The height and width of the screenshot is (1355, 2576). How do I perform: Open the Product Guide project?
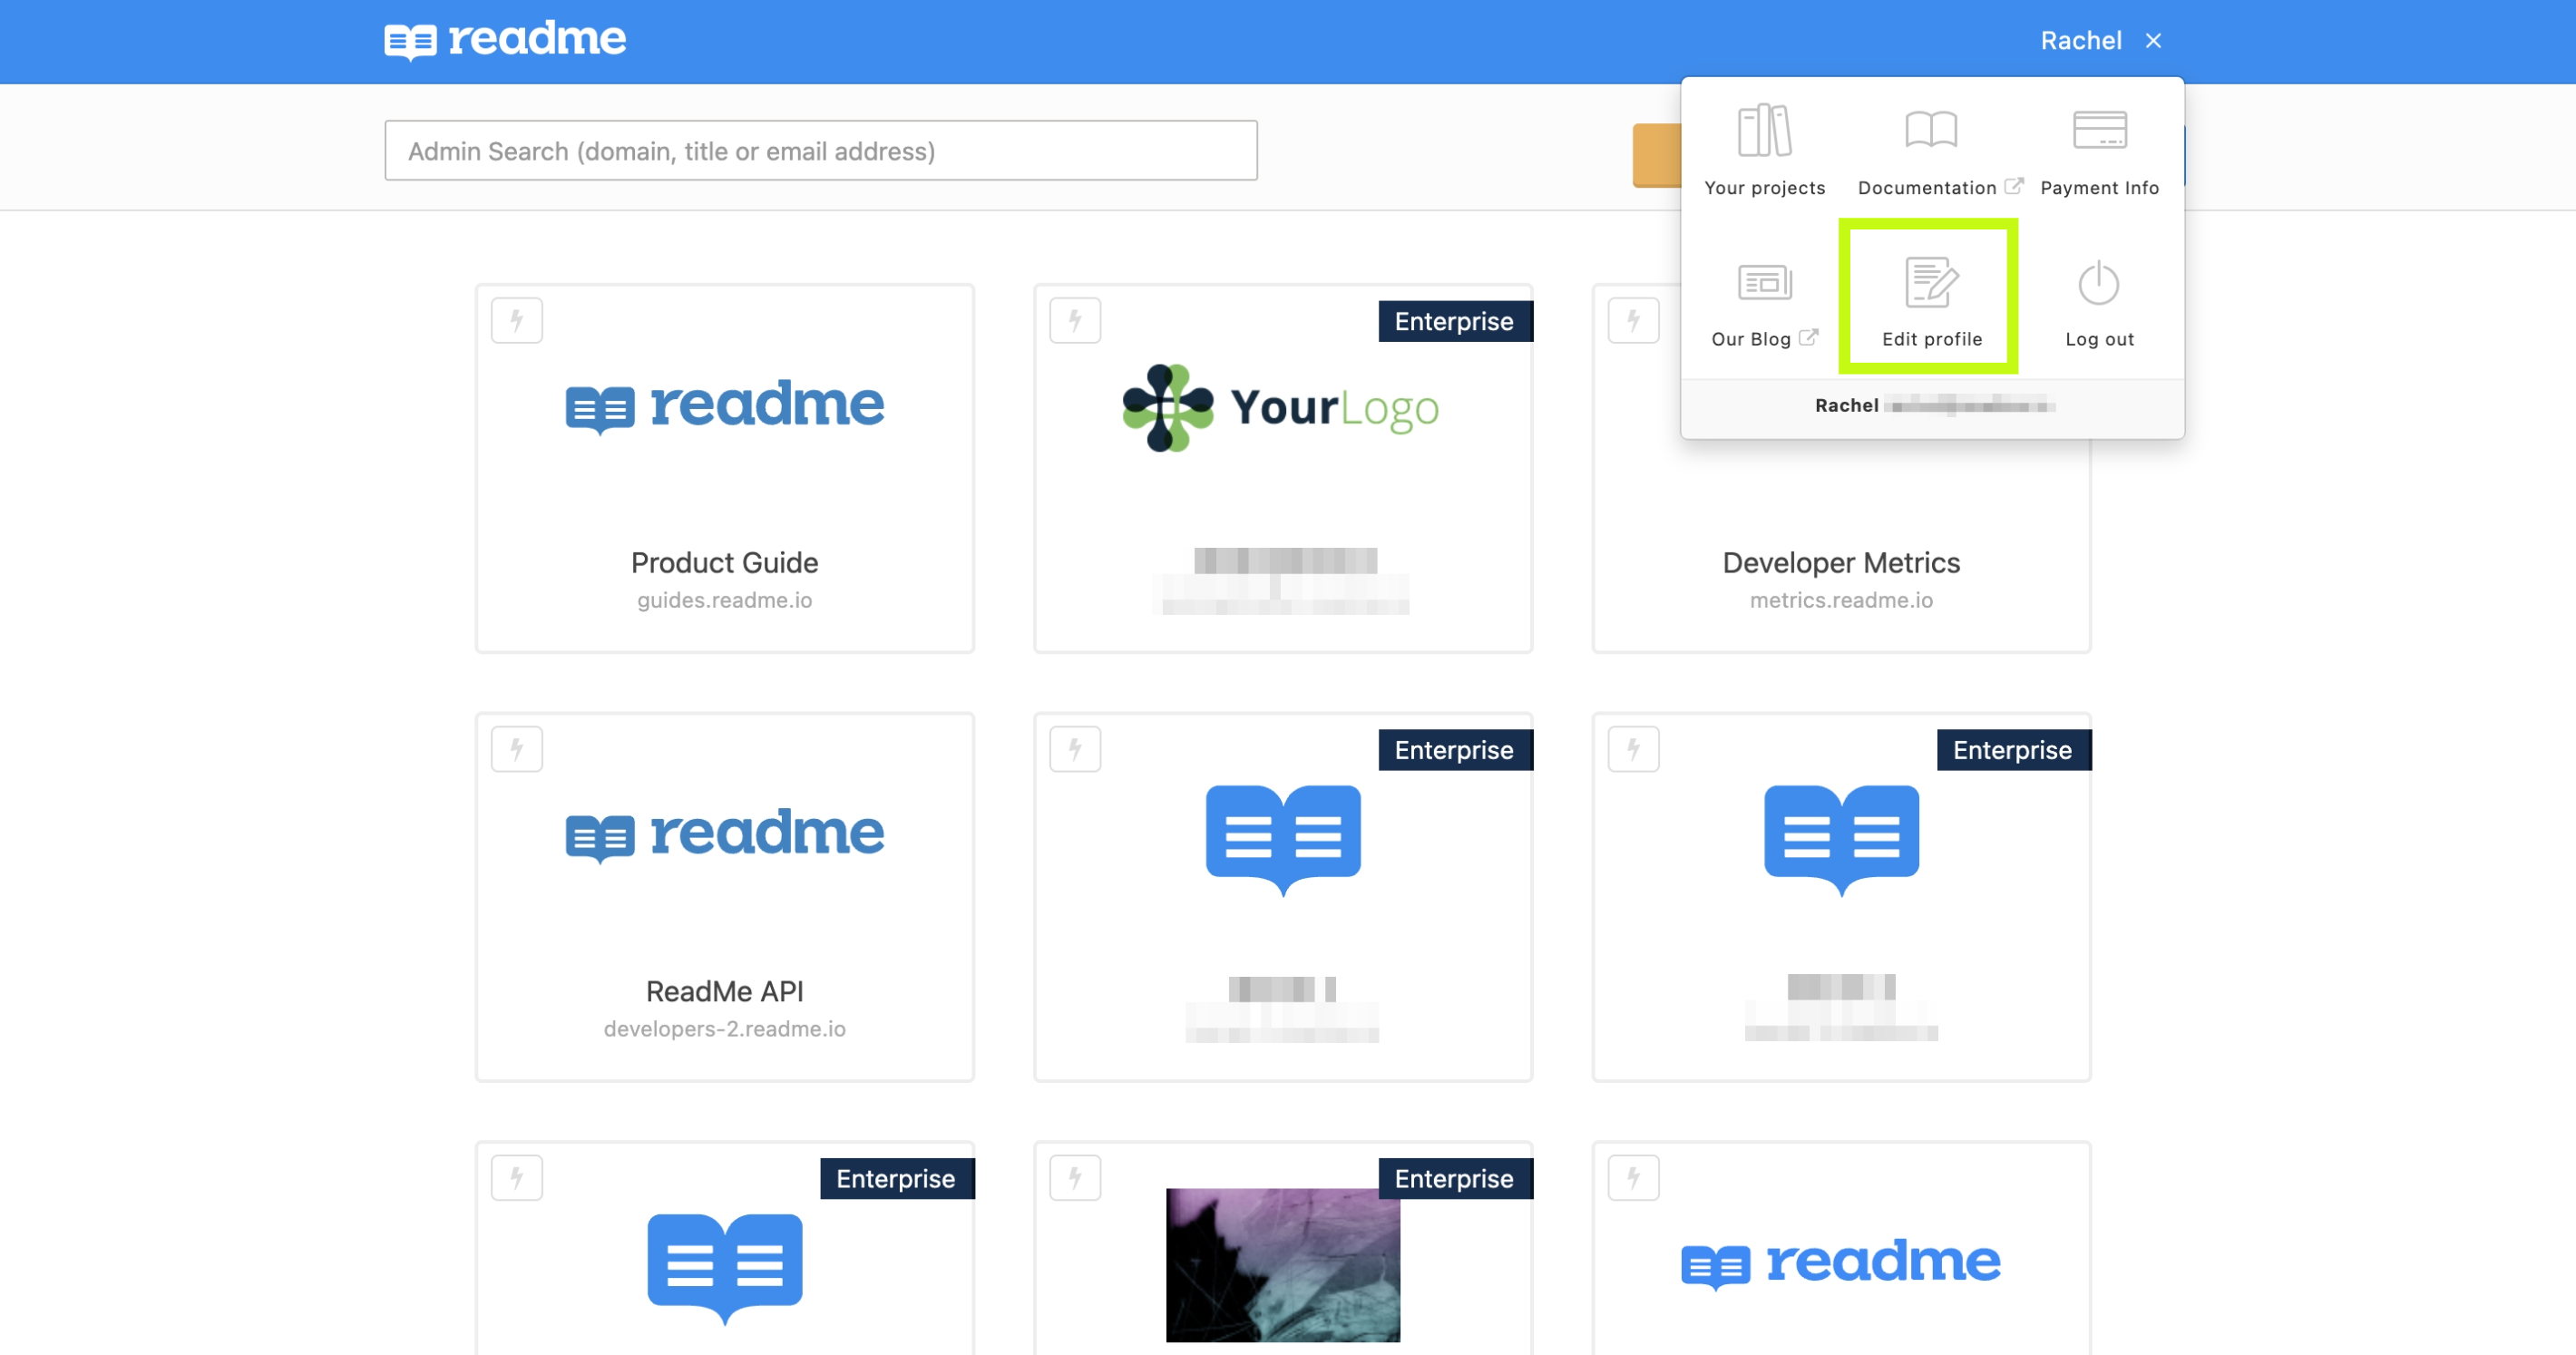(724, 563)
